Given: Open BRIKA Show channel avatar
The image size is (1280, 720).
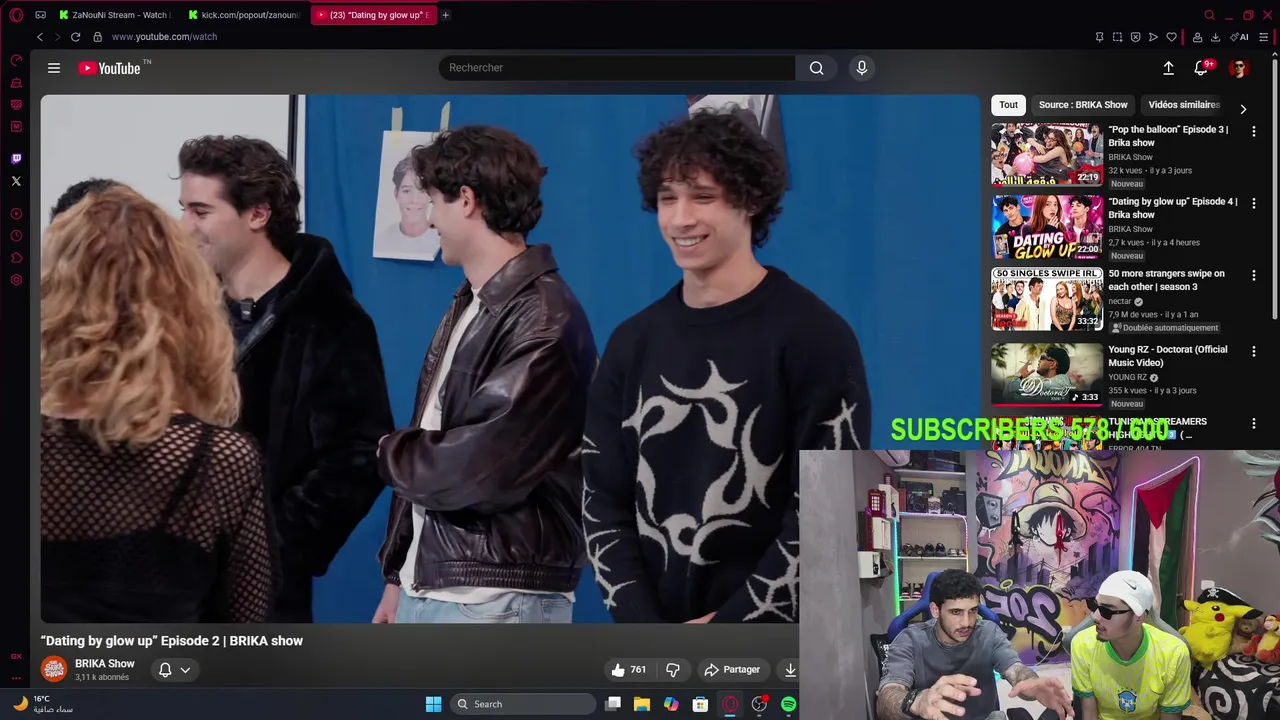Looking at the screenshot, I should [54, 669].
